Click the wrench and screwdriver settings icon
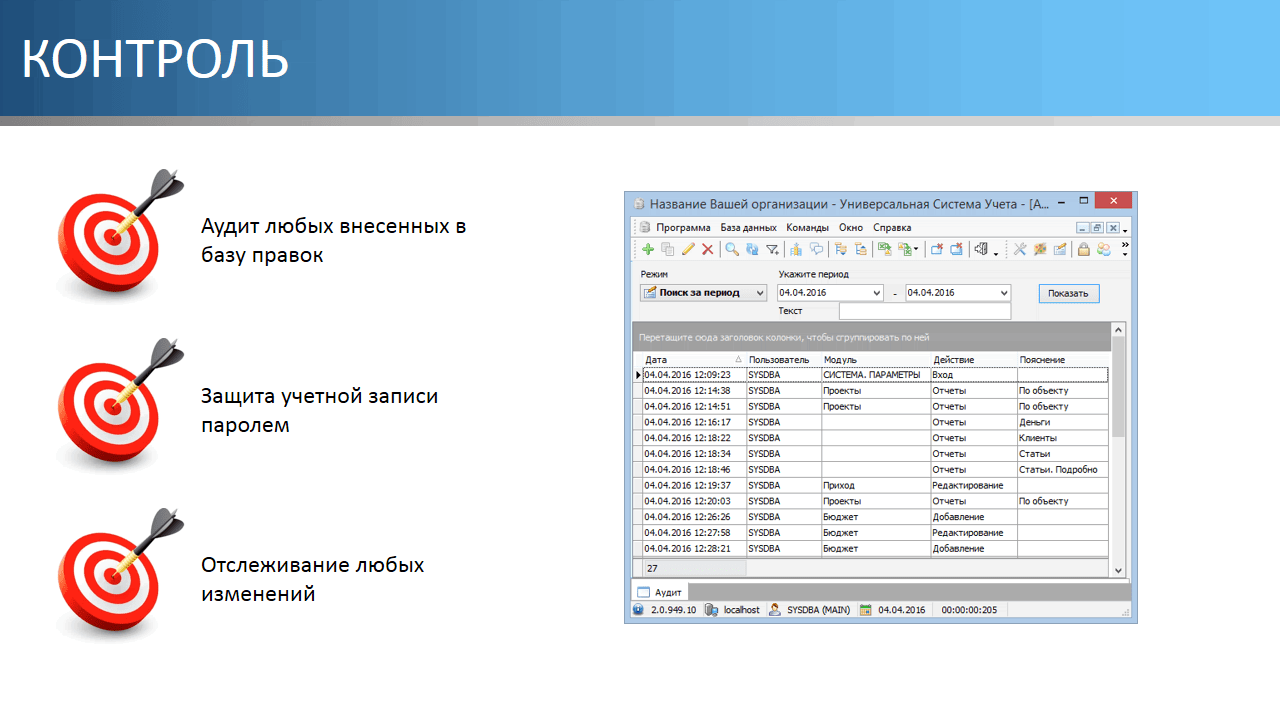The width and height of the screenshot is (1280, 720). [1019, 249]
